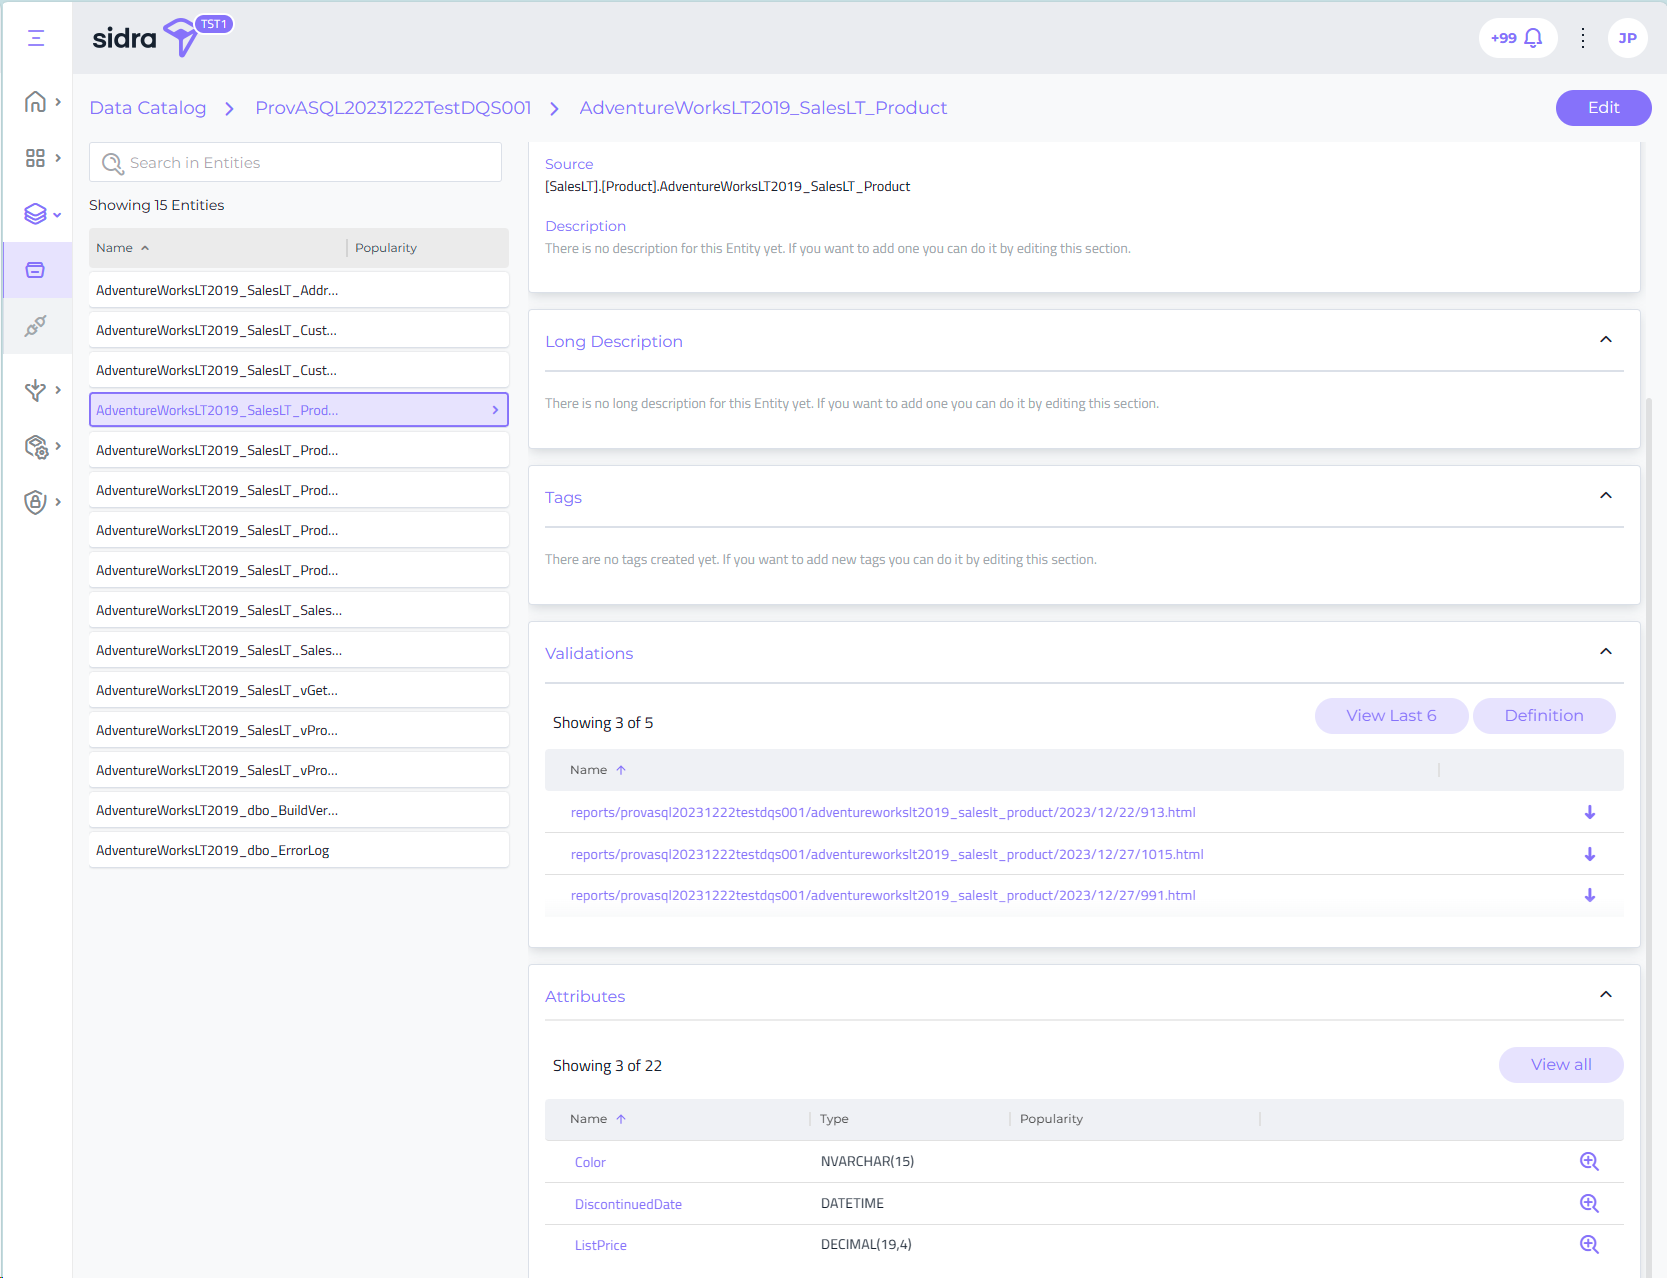Click the magnifier icon for ListPrice attribute
Screen dimensions: 1667x1278
[1588, 1245]
